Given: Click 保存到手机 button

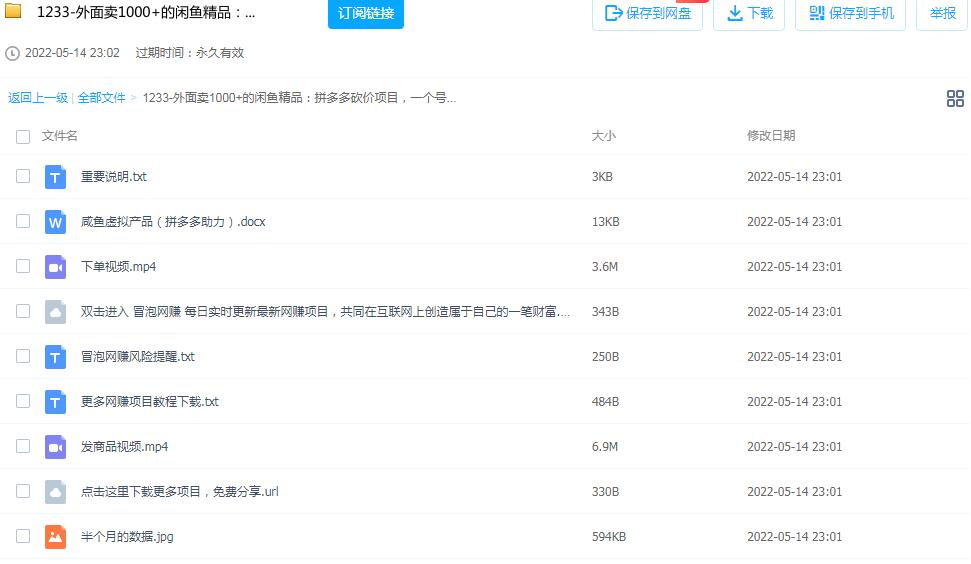Looking at the screenshot, I should [x=850, y=14].
